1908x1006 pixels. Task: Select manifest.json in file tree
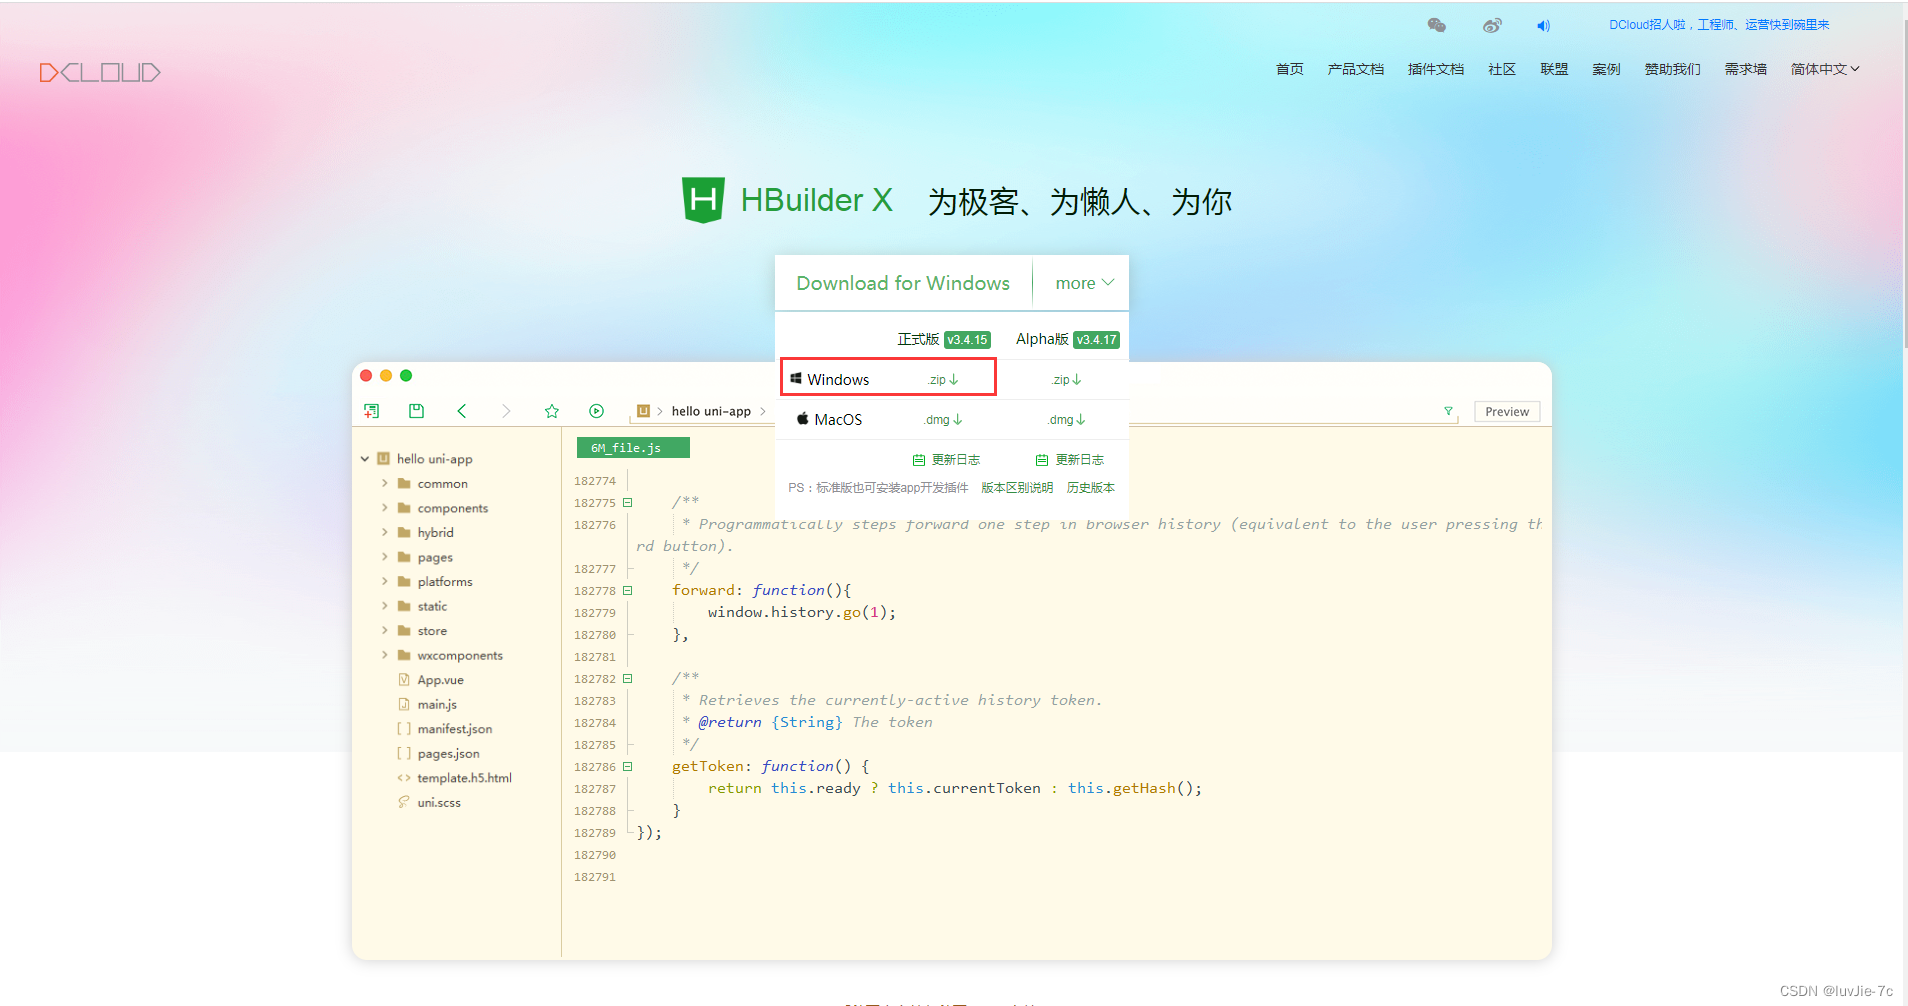tap(455, 729)
